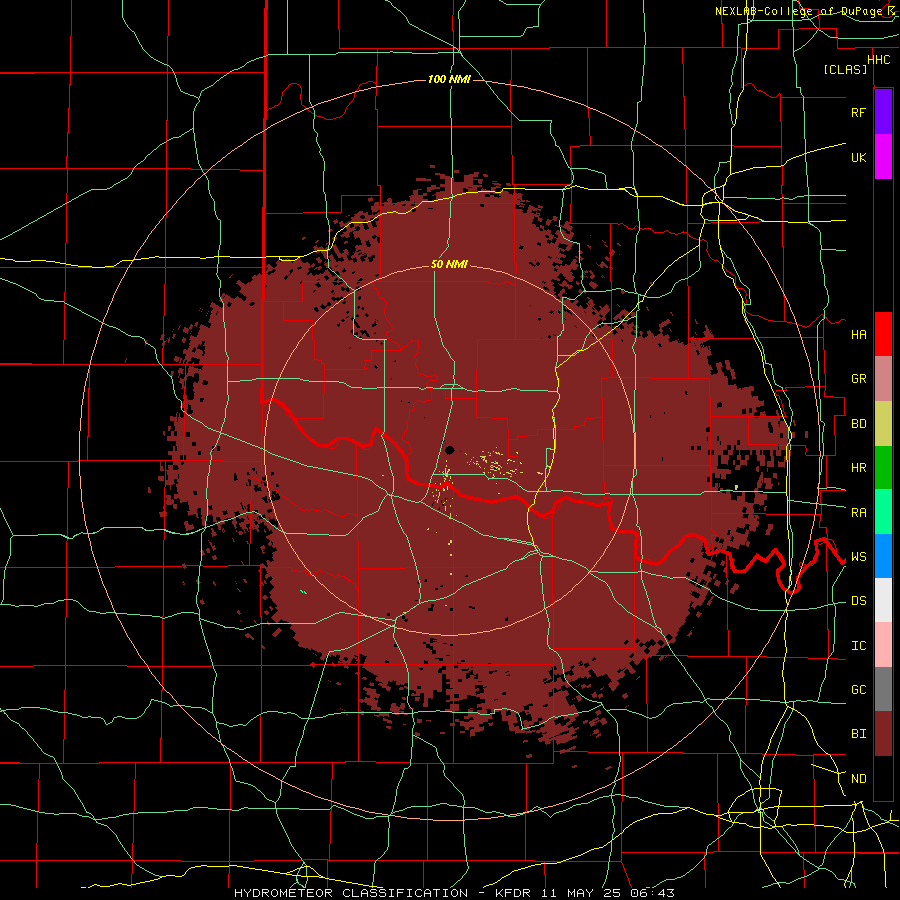
Task: Click the WS legend label
Action: [x=858, y=557]
